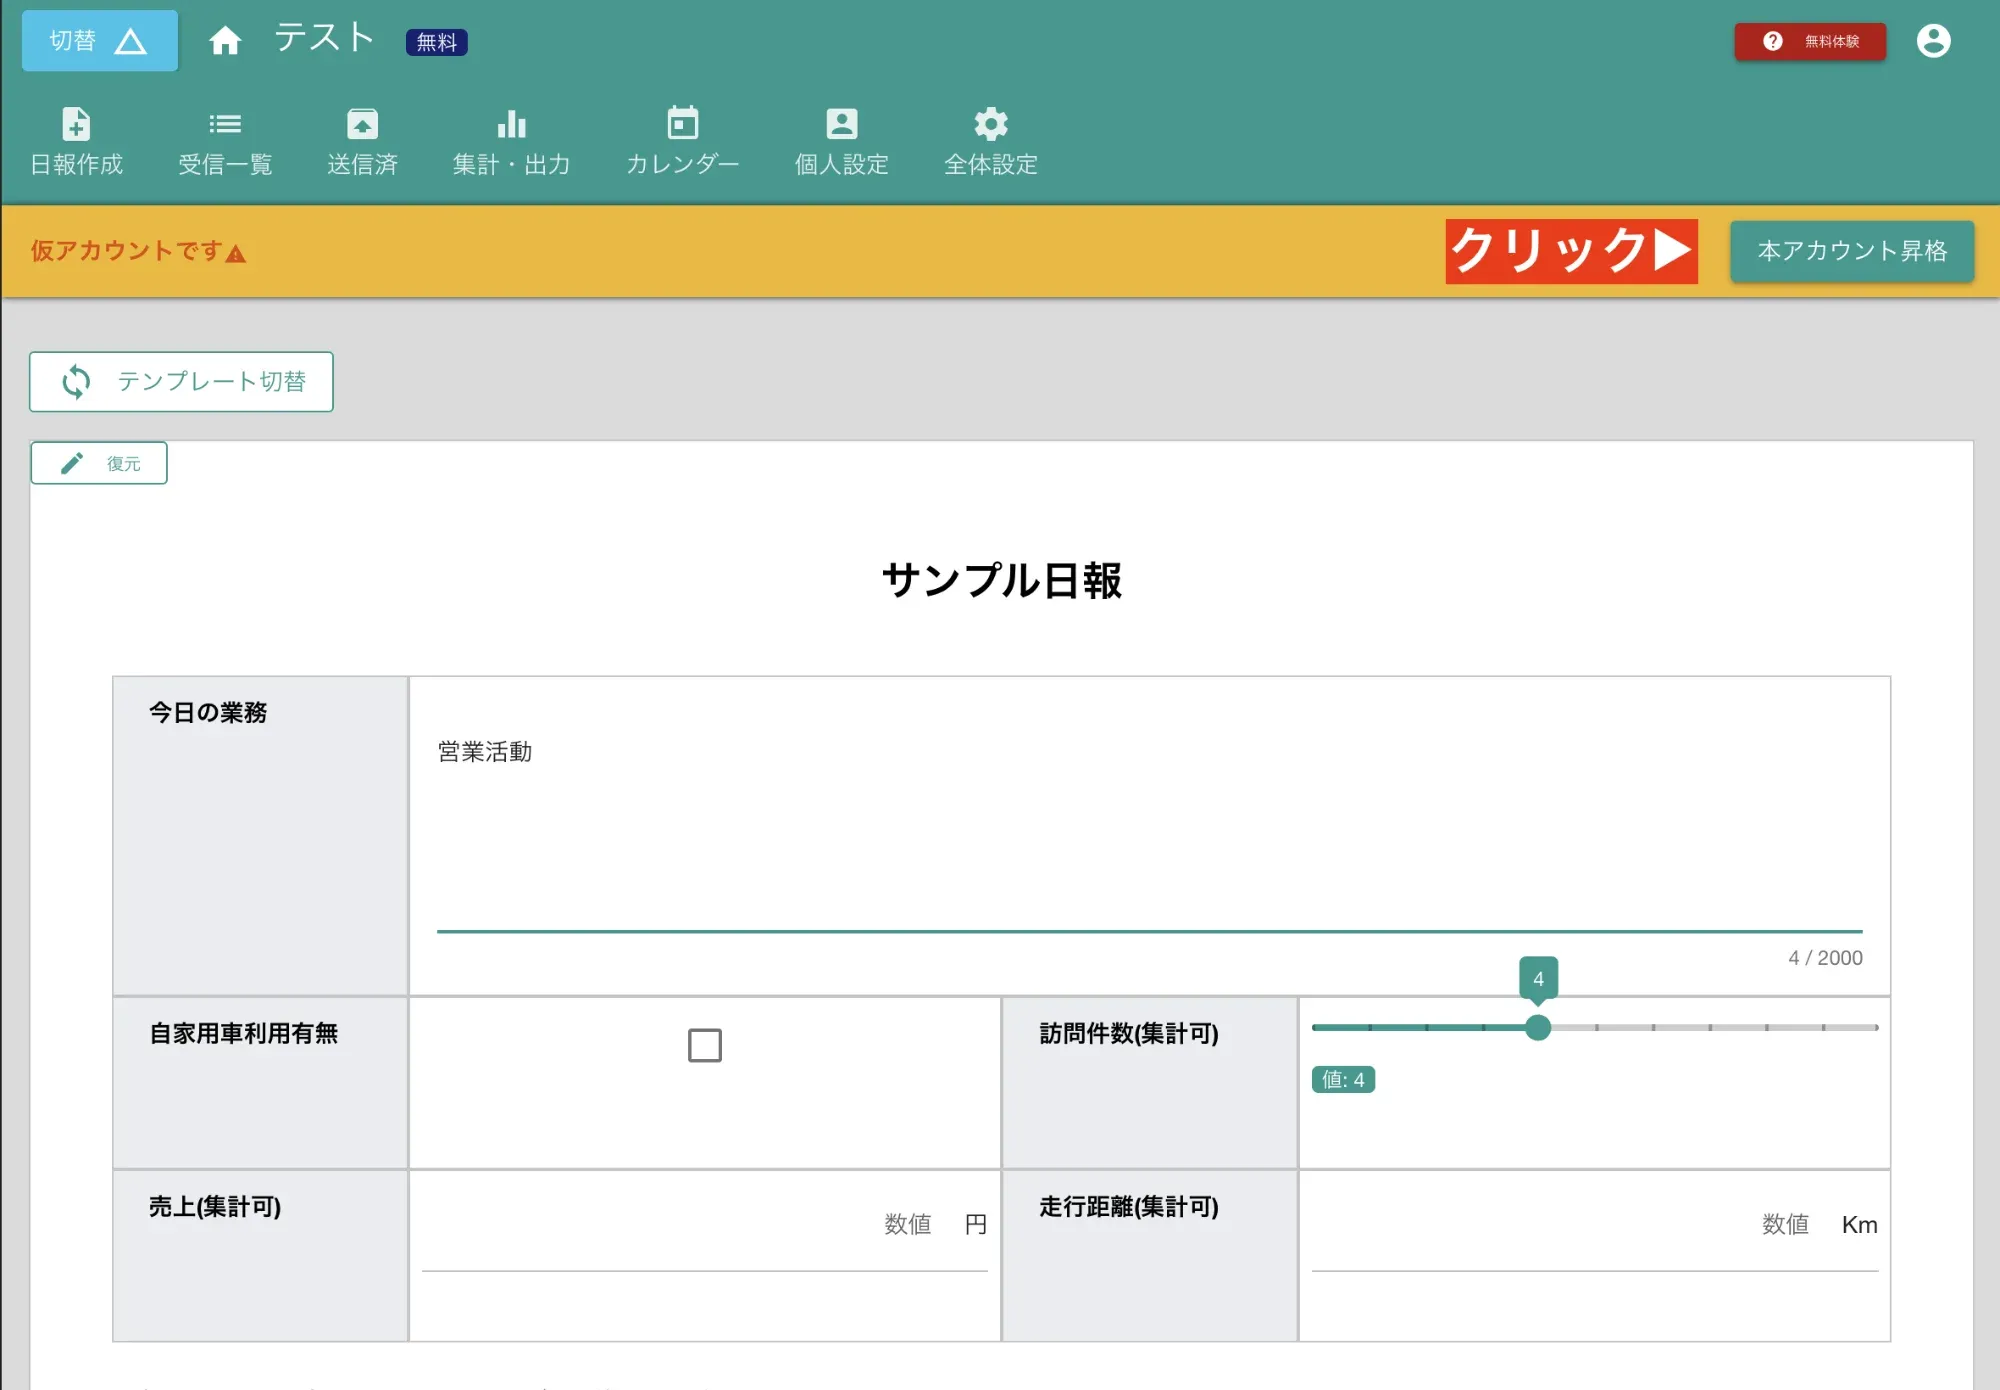The height and width of the screenshot is (1390, 2000).
Task: Open the 受信一覧 received list icon
Action: 225,140
